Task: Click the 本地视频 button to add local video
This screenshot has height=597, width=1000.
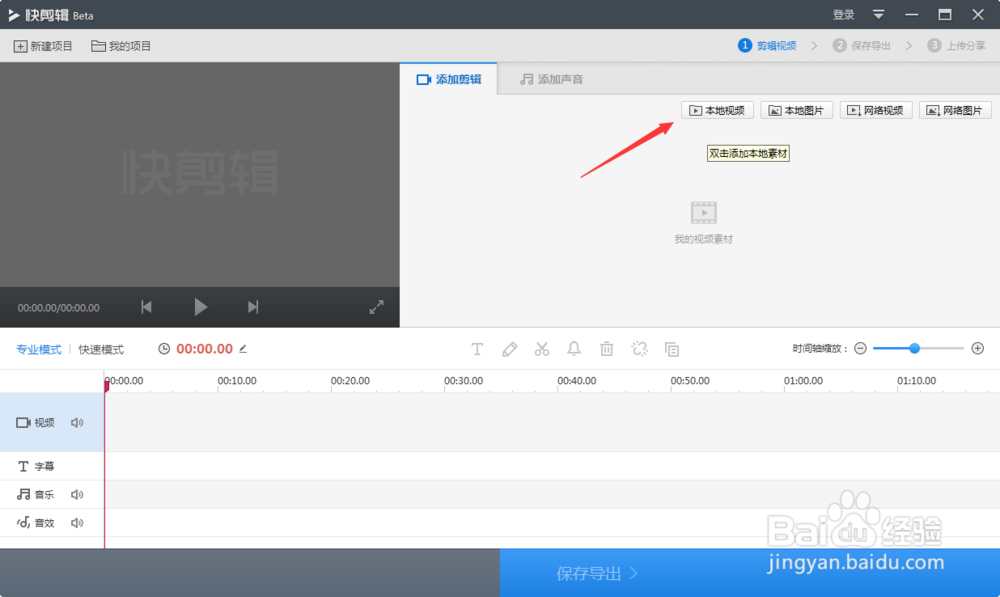Action: click(x=717, y=110)
